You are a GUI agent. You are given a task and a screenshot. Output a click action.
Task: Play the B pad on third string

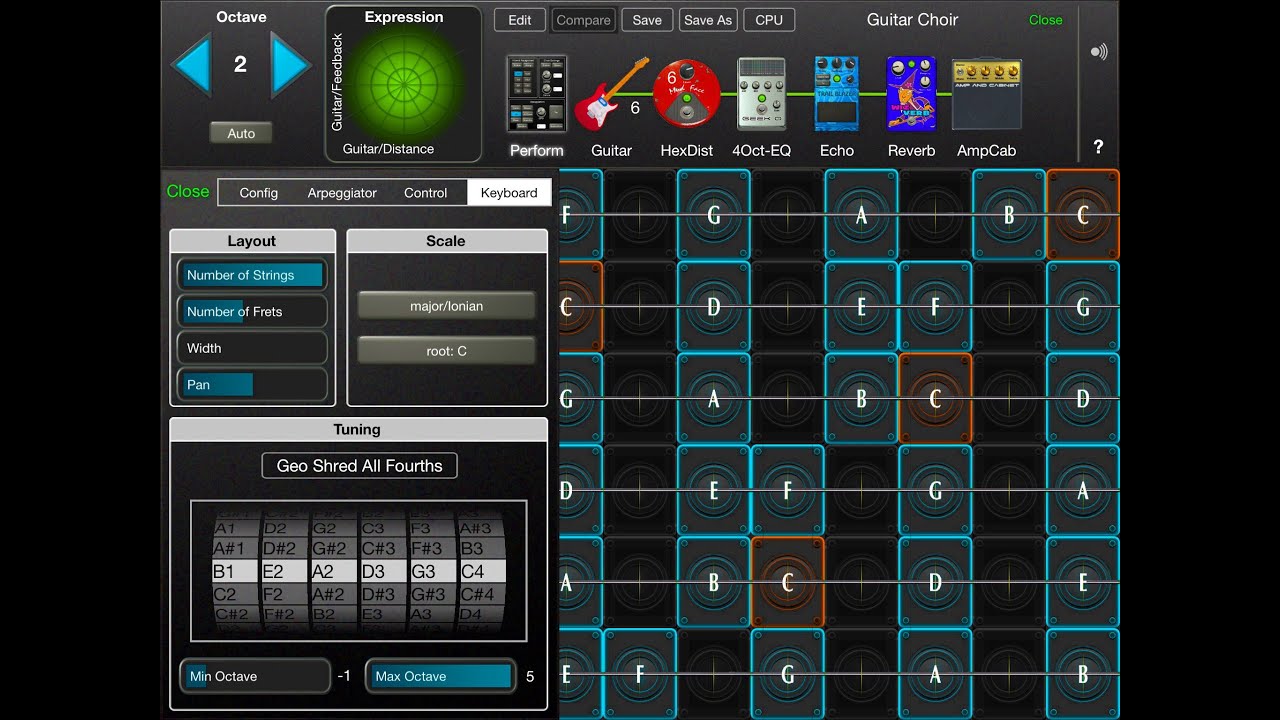point(861,398)
